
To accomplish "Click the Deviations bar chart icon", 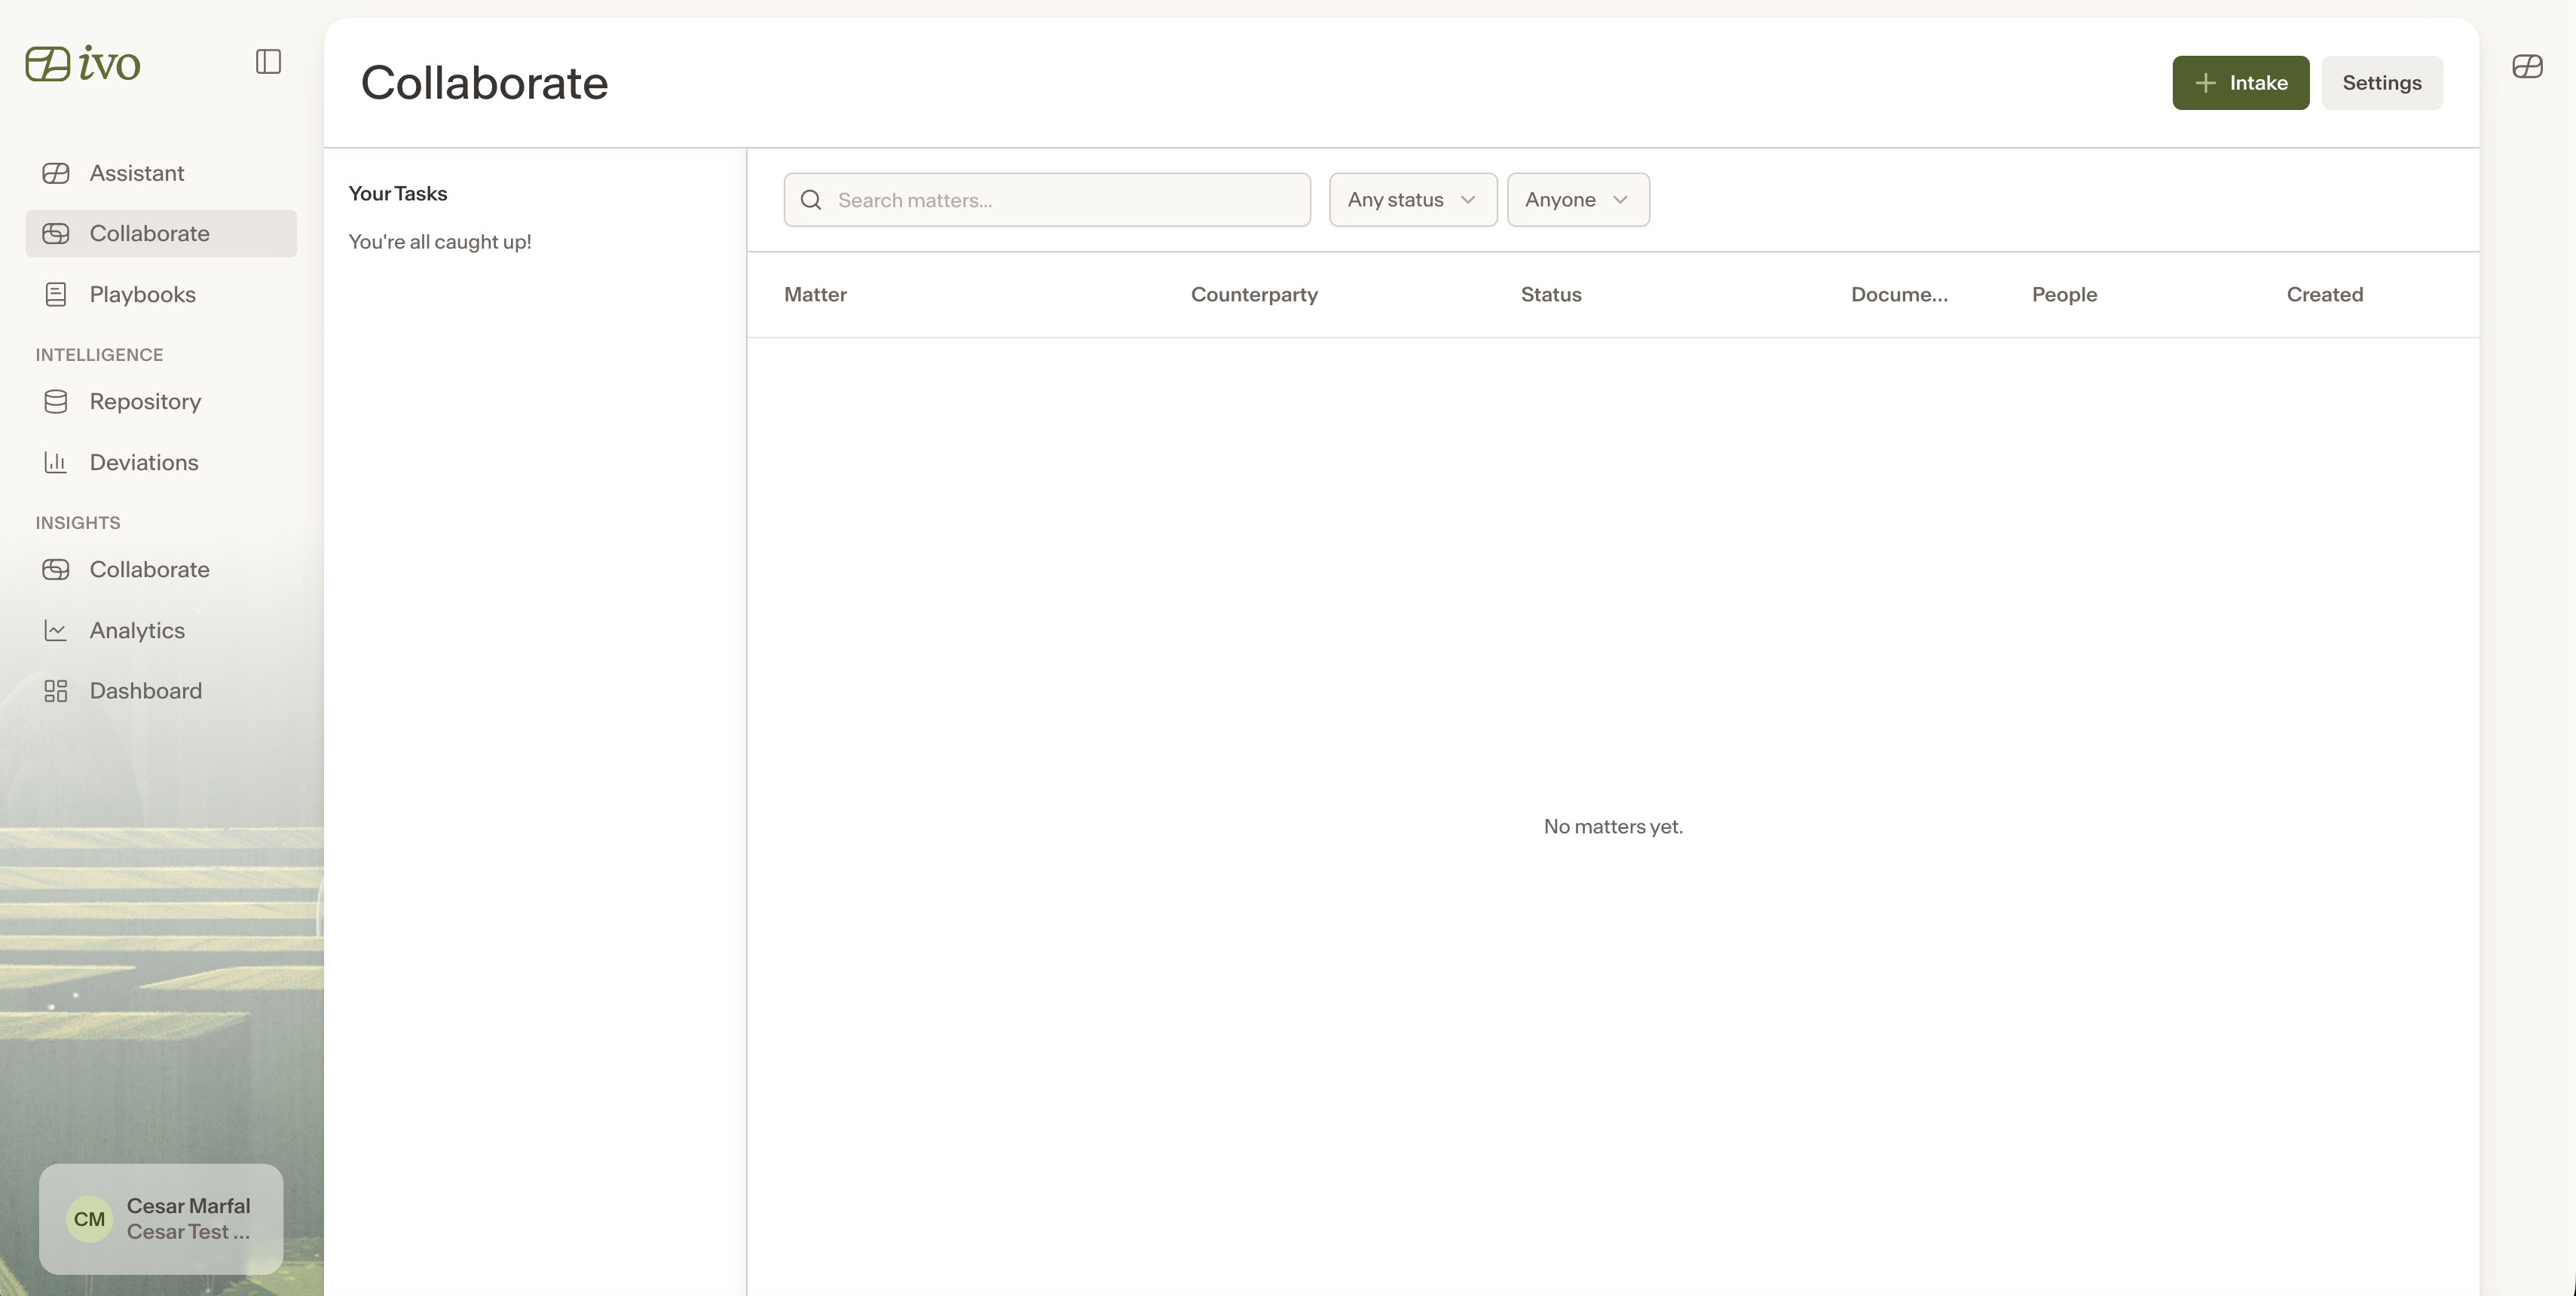I will click(x=56, y=462).
